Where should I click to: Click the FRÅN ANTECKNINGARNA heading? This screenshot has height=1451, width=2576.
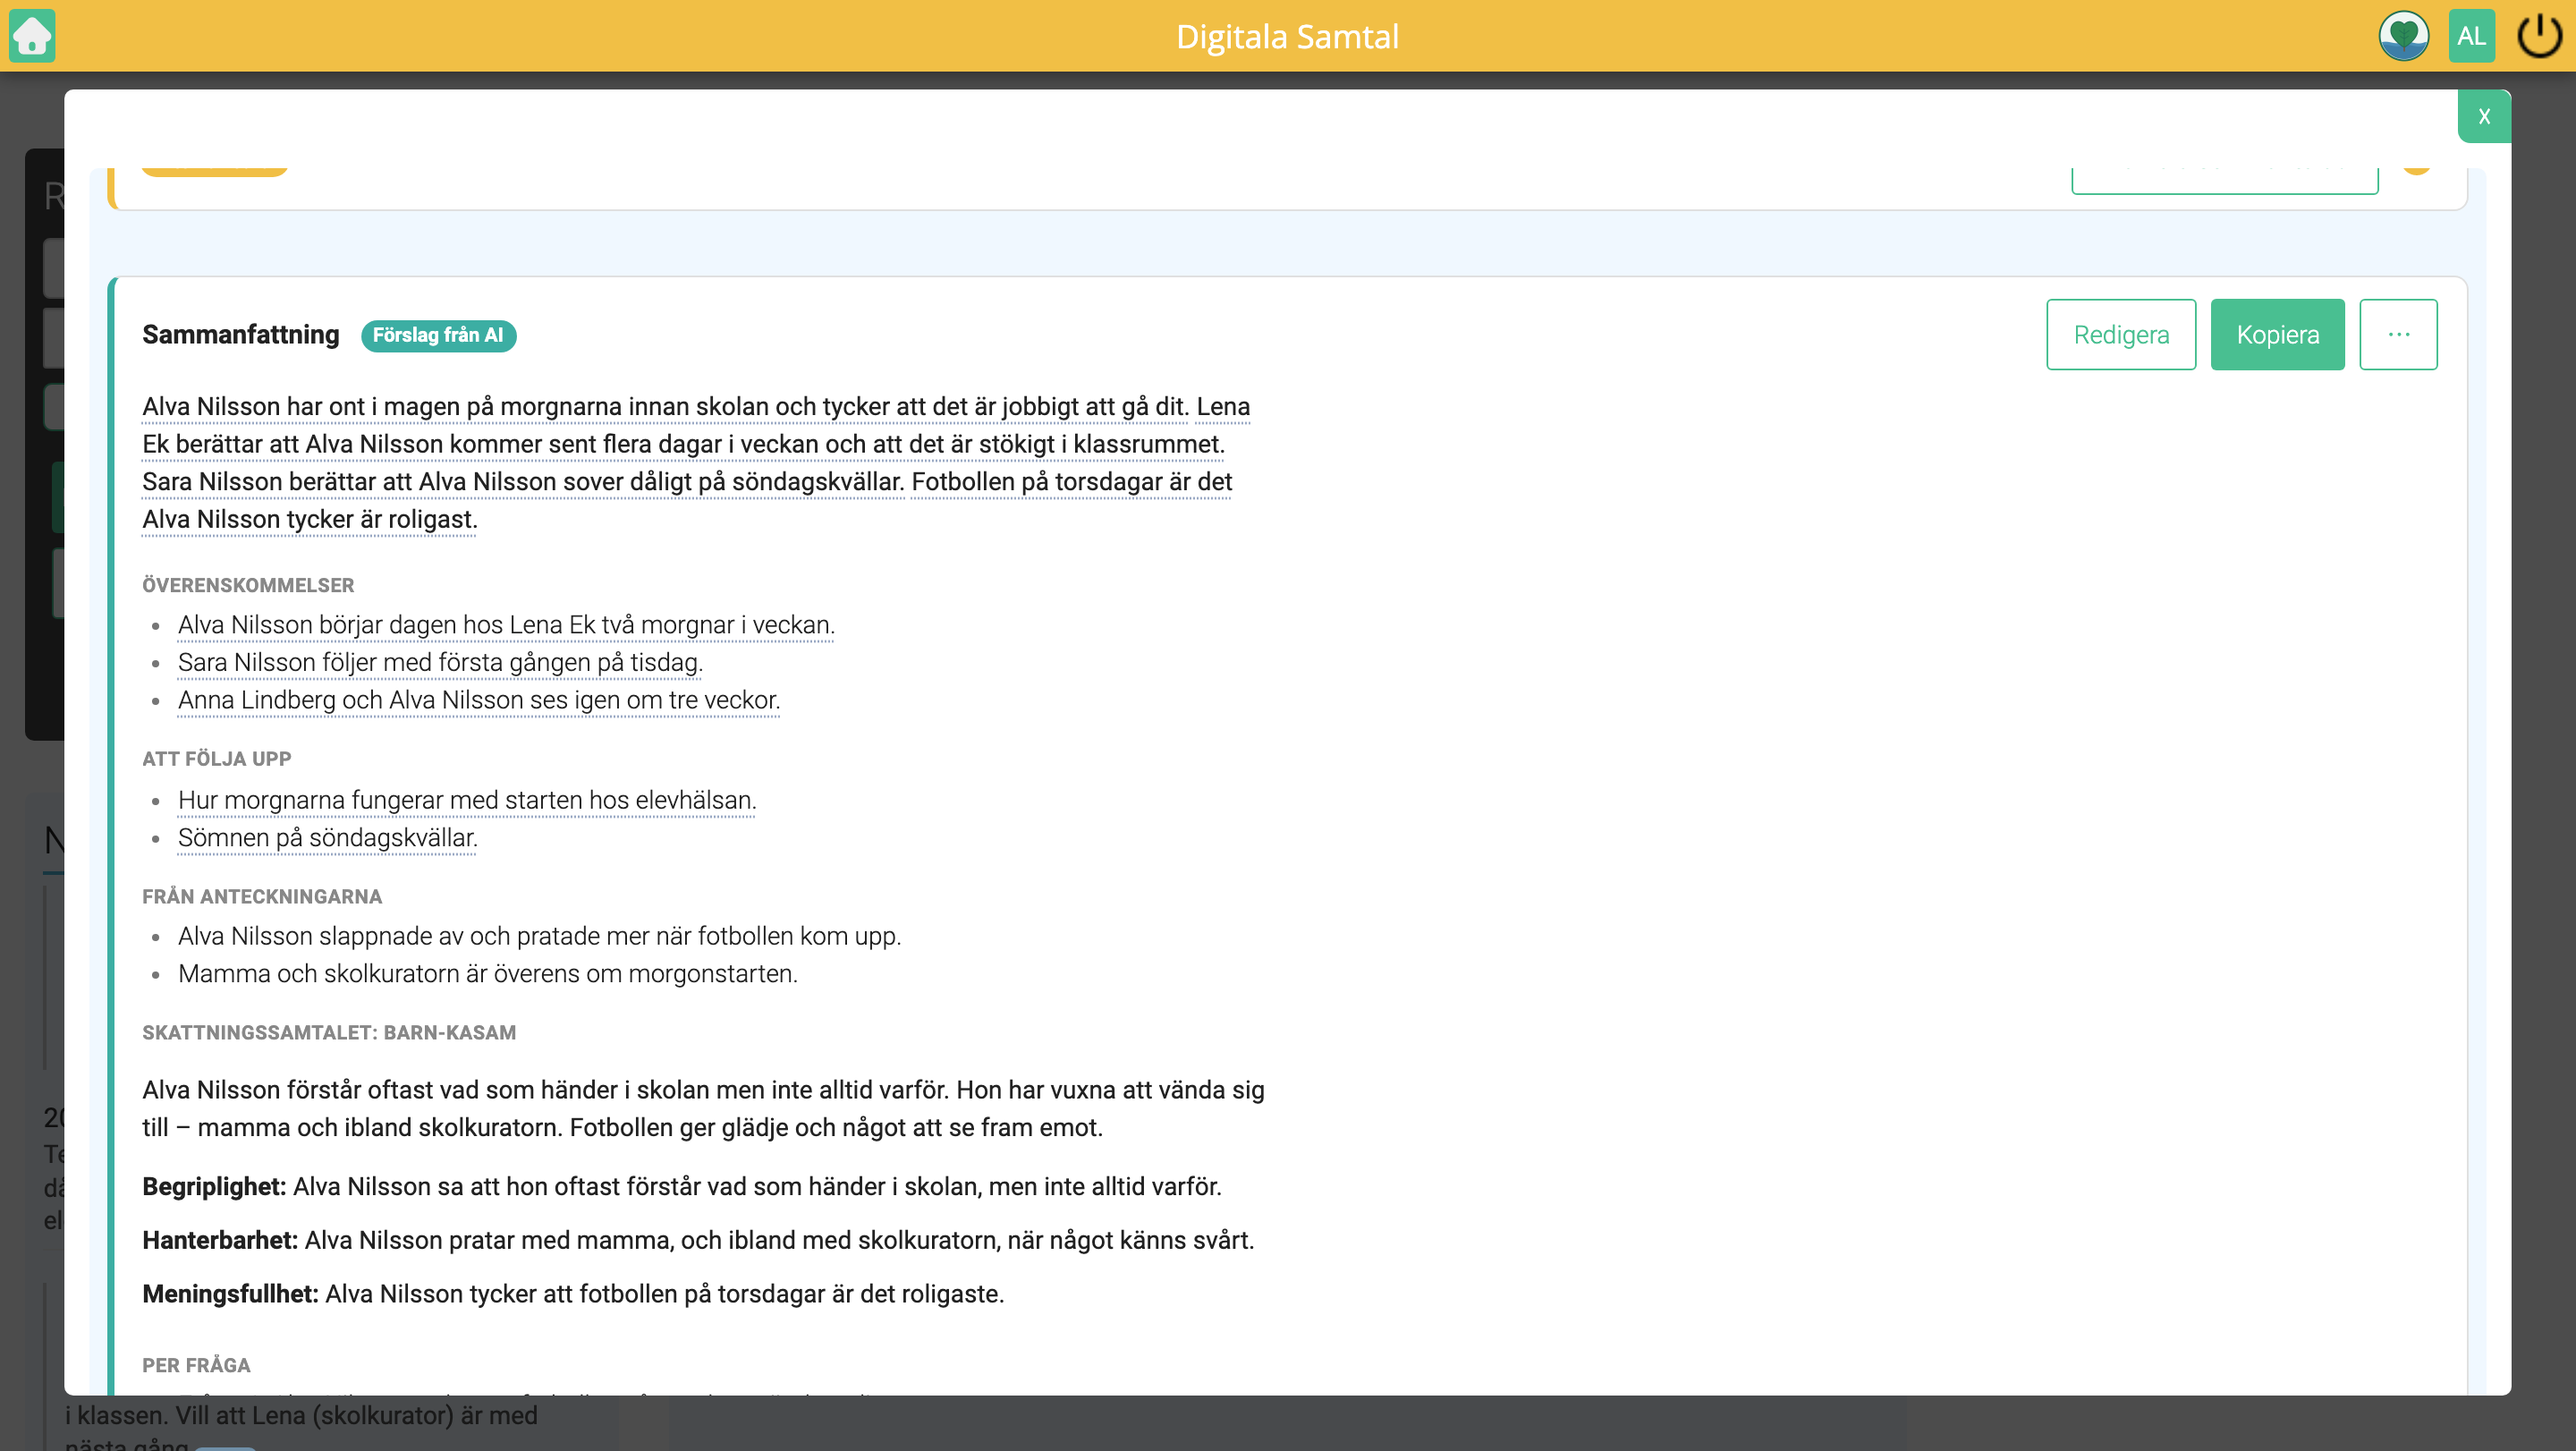click(262, 896)
